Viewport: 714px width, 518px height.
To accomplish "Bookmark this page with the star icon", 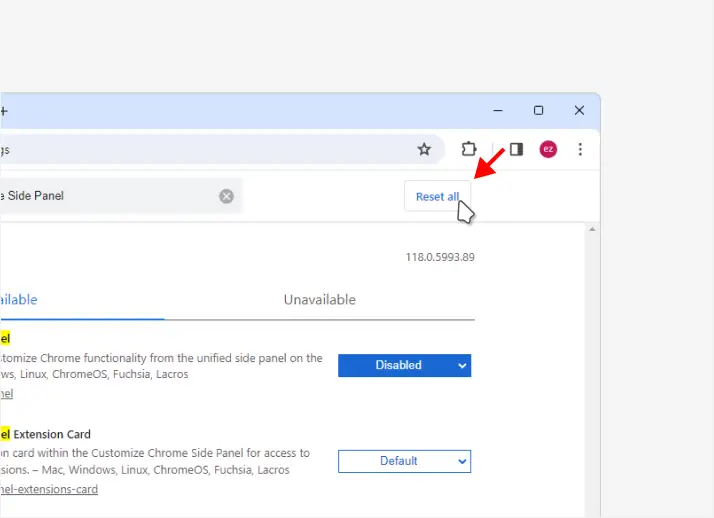I will pos(424,149).
